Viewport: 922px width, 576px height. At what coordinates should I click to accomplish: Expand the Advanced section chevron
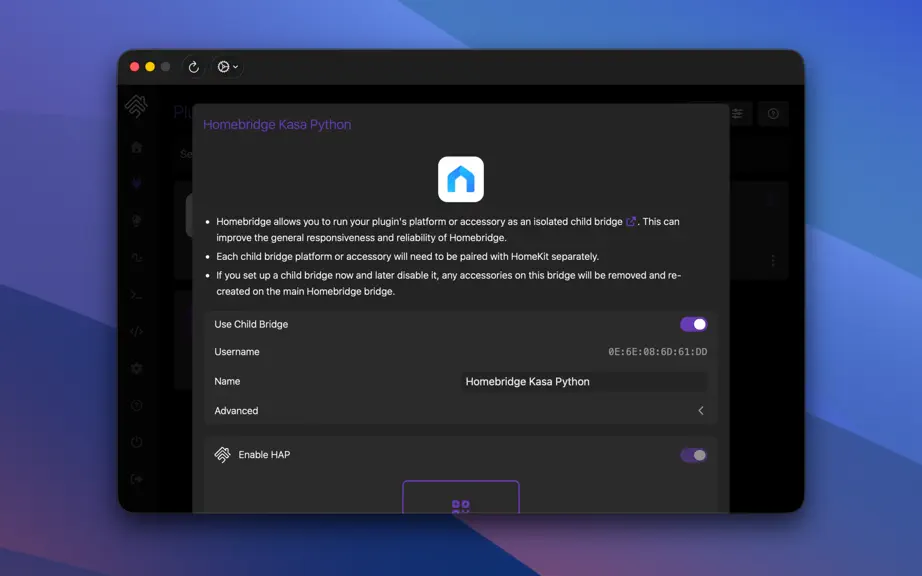[700, 411]
